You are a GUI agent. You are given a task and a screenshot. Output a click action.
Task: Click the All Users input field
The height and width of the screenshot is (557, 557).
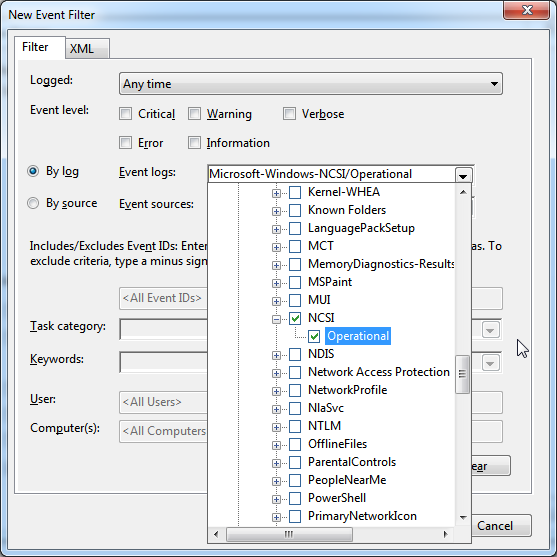click(163, 402)
